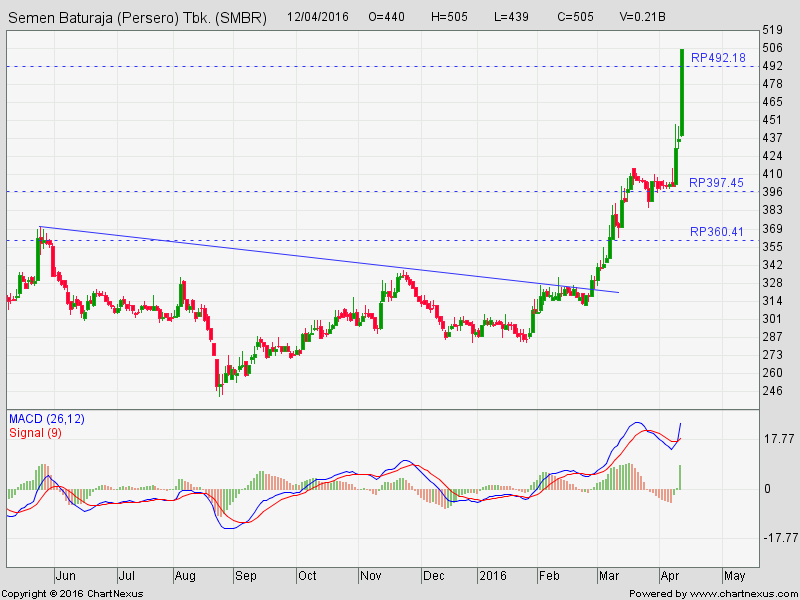Click the 301 price axis label

(772, 319)
